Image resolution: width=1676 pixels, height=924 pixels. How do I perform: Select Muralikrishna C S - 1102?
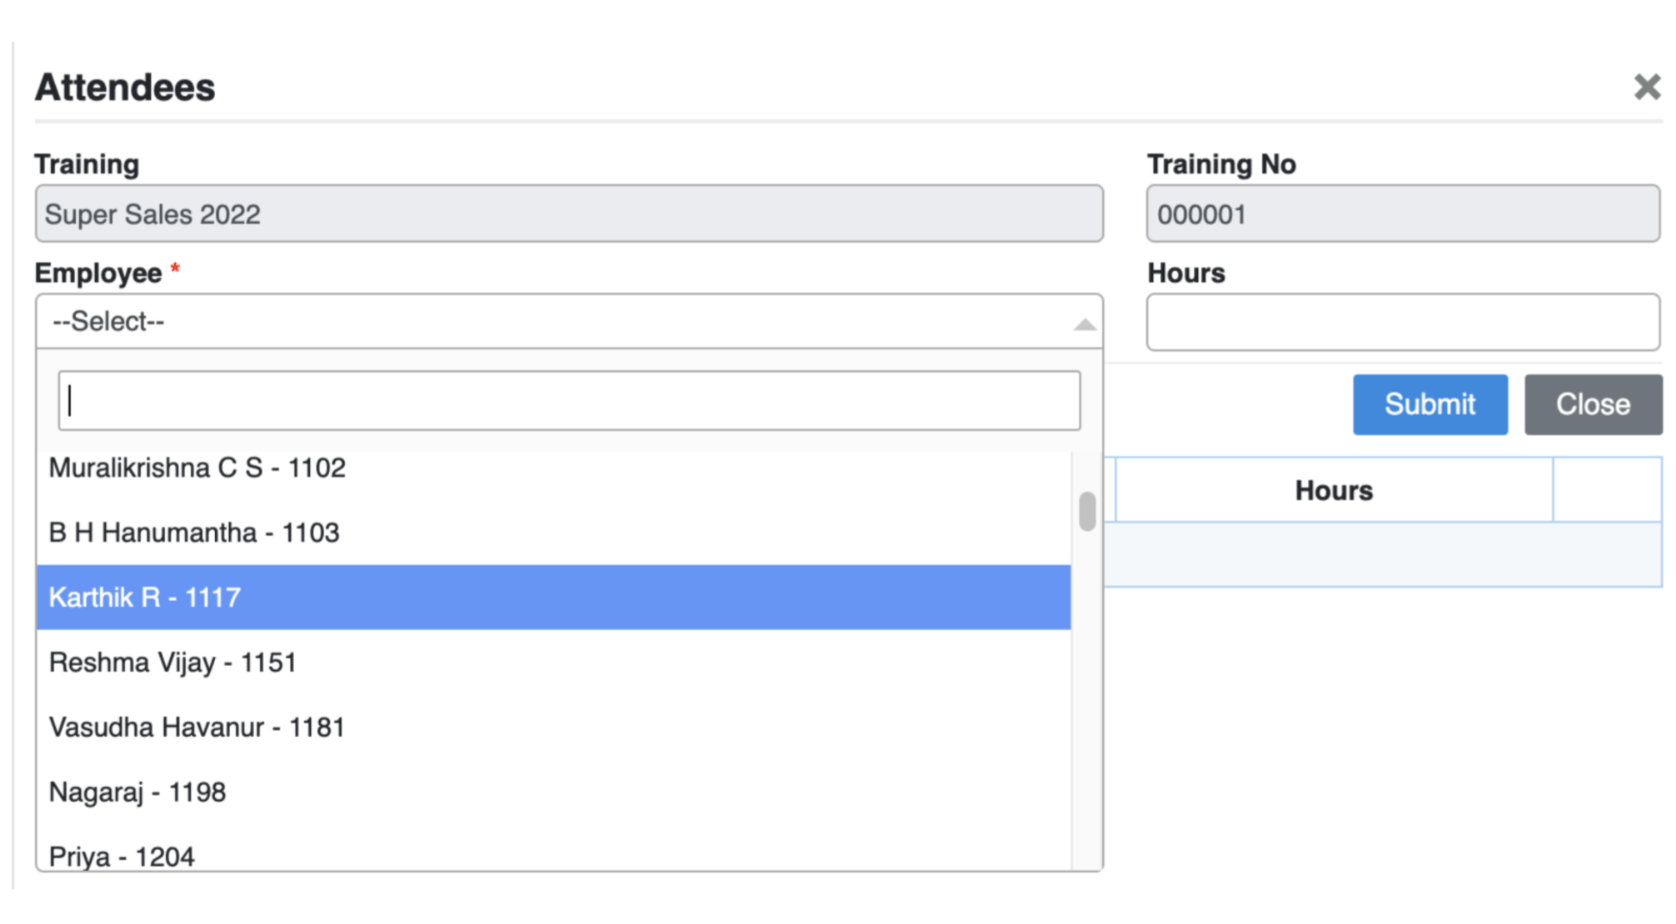tap(553, 468)
